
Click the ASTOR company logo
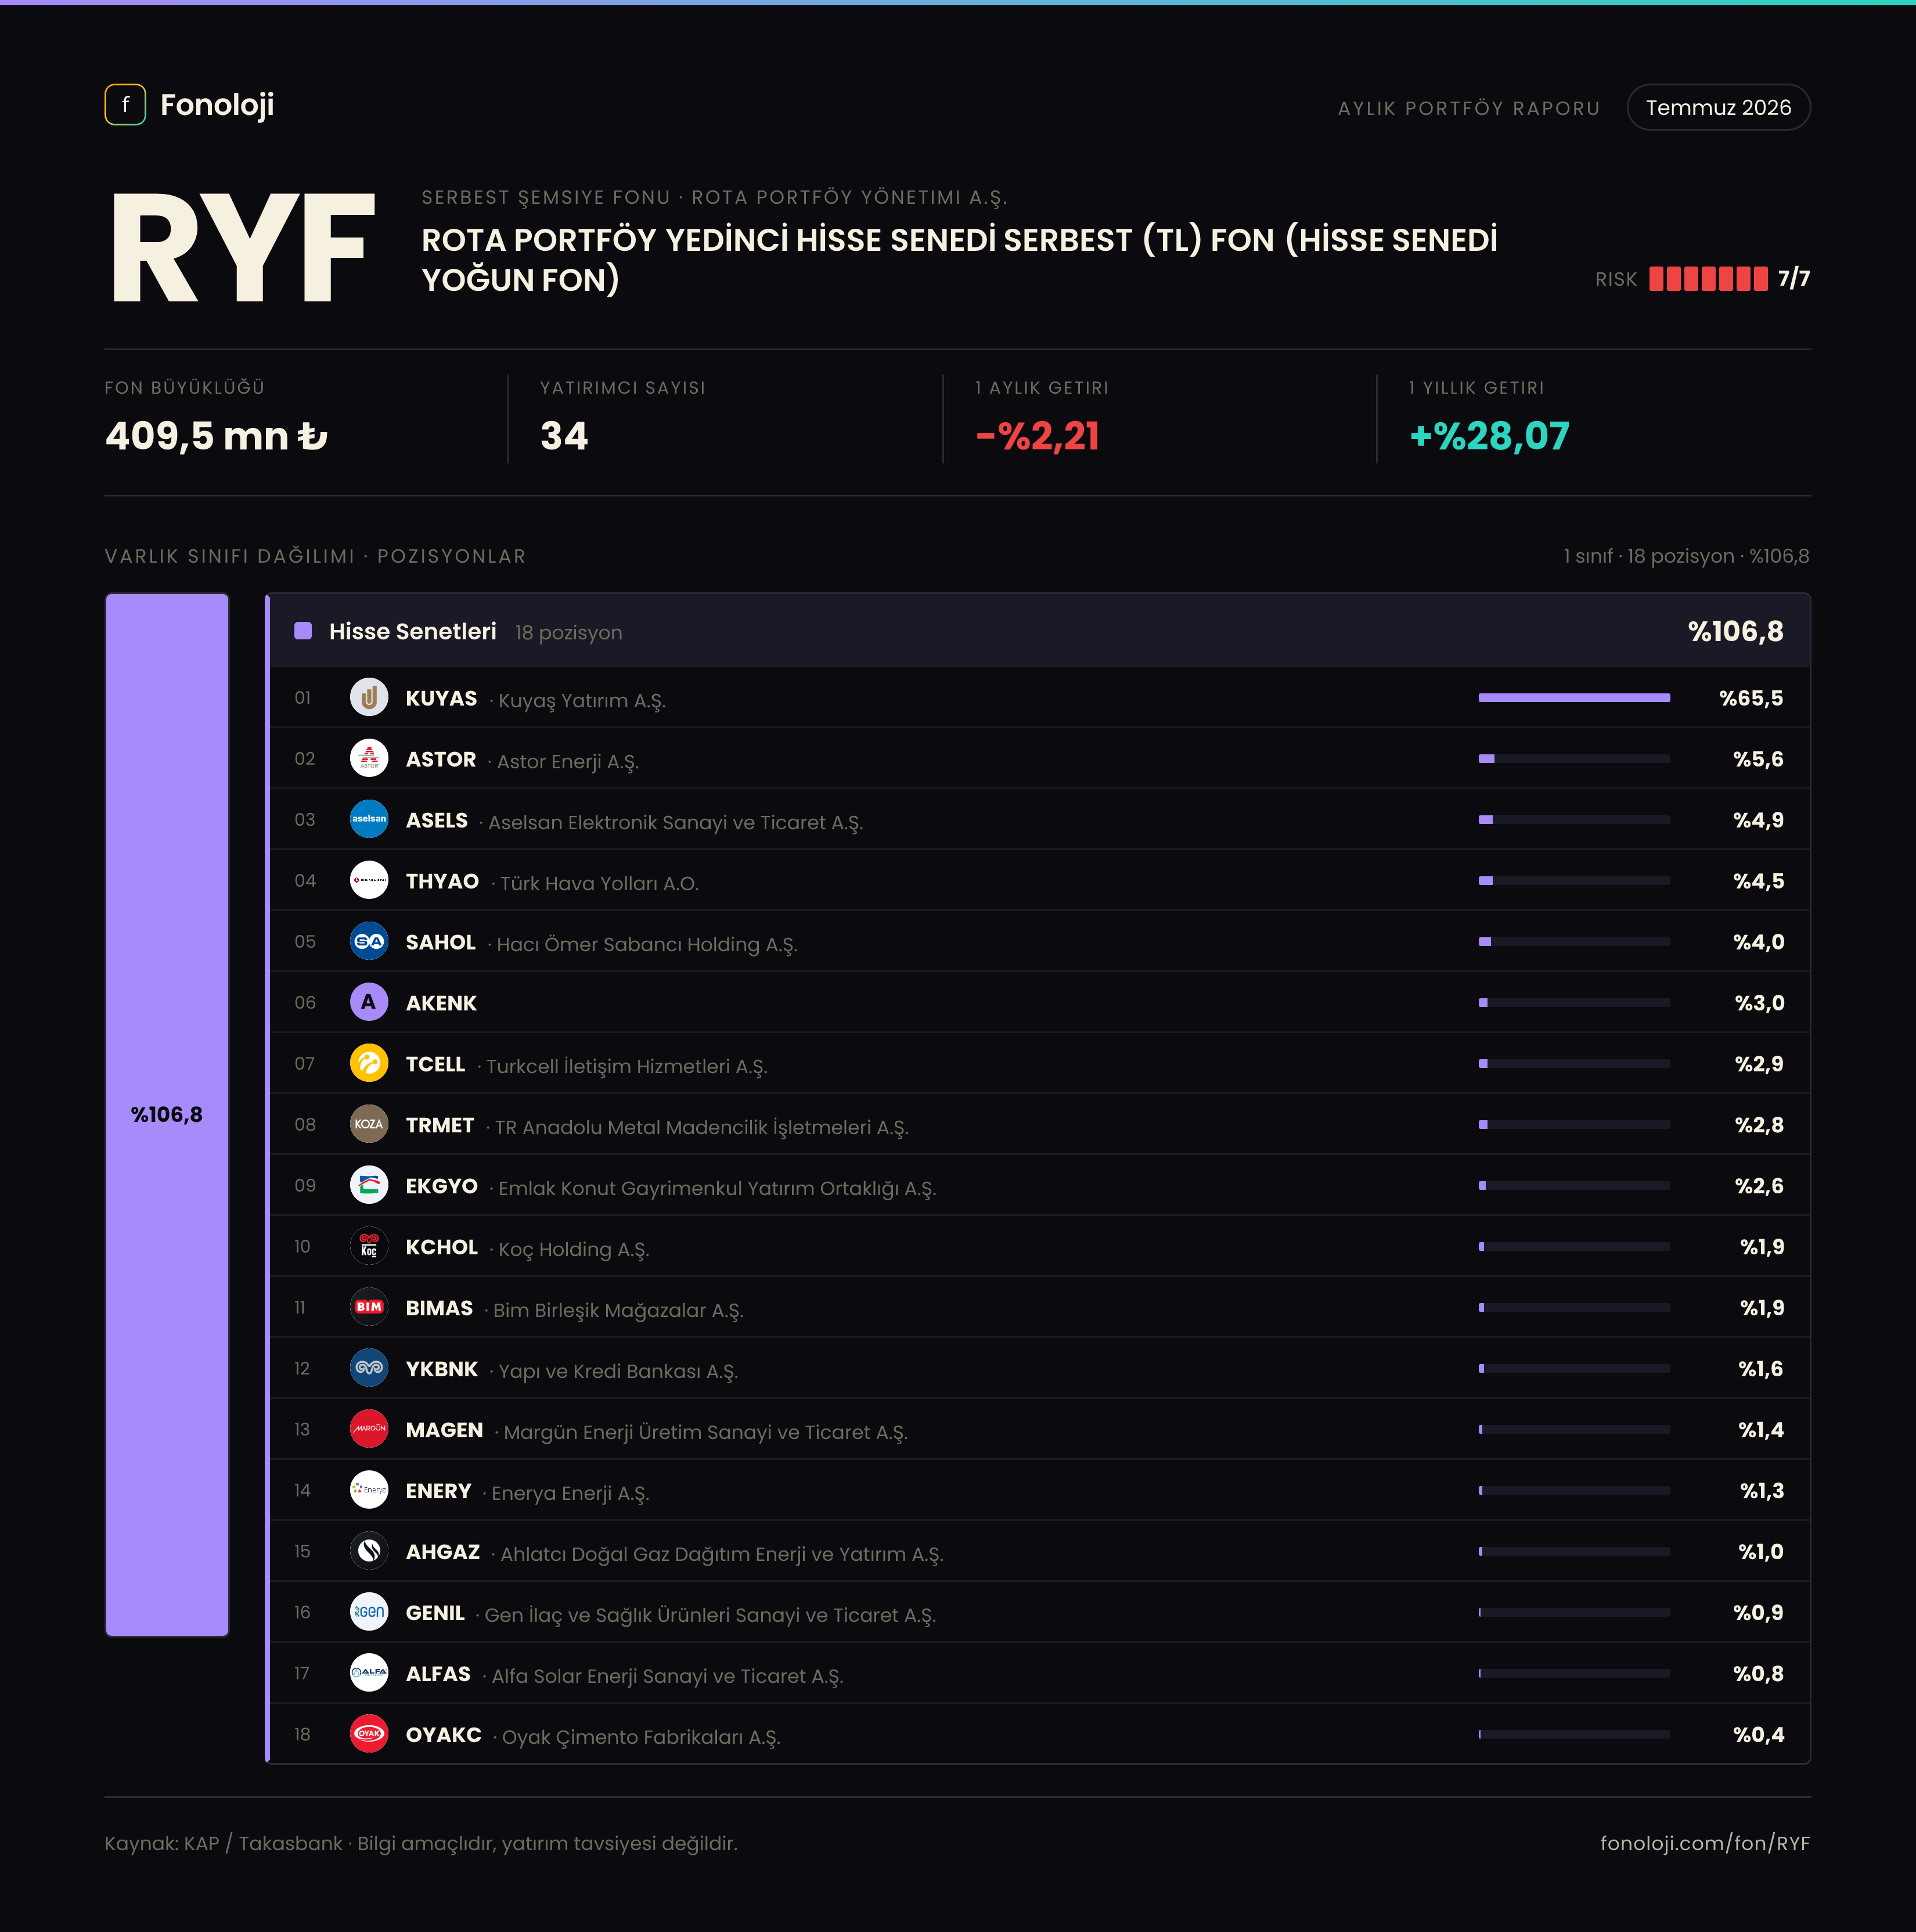pyautogui.click(x=369, y=758)
